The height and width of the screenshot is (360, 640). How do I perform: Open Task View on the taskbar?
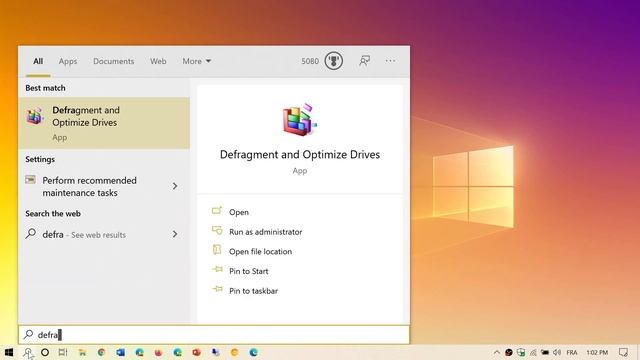[63, 352]
